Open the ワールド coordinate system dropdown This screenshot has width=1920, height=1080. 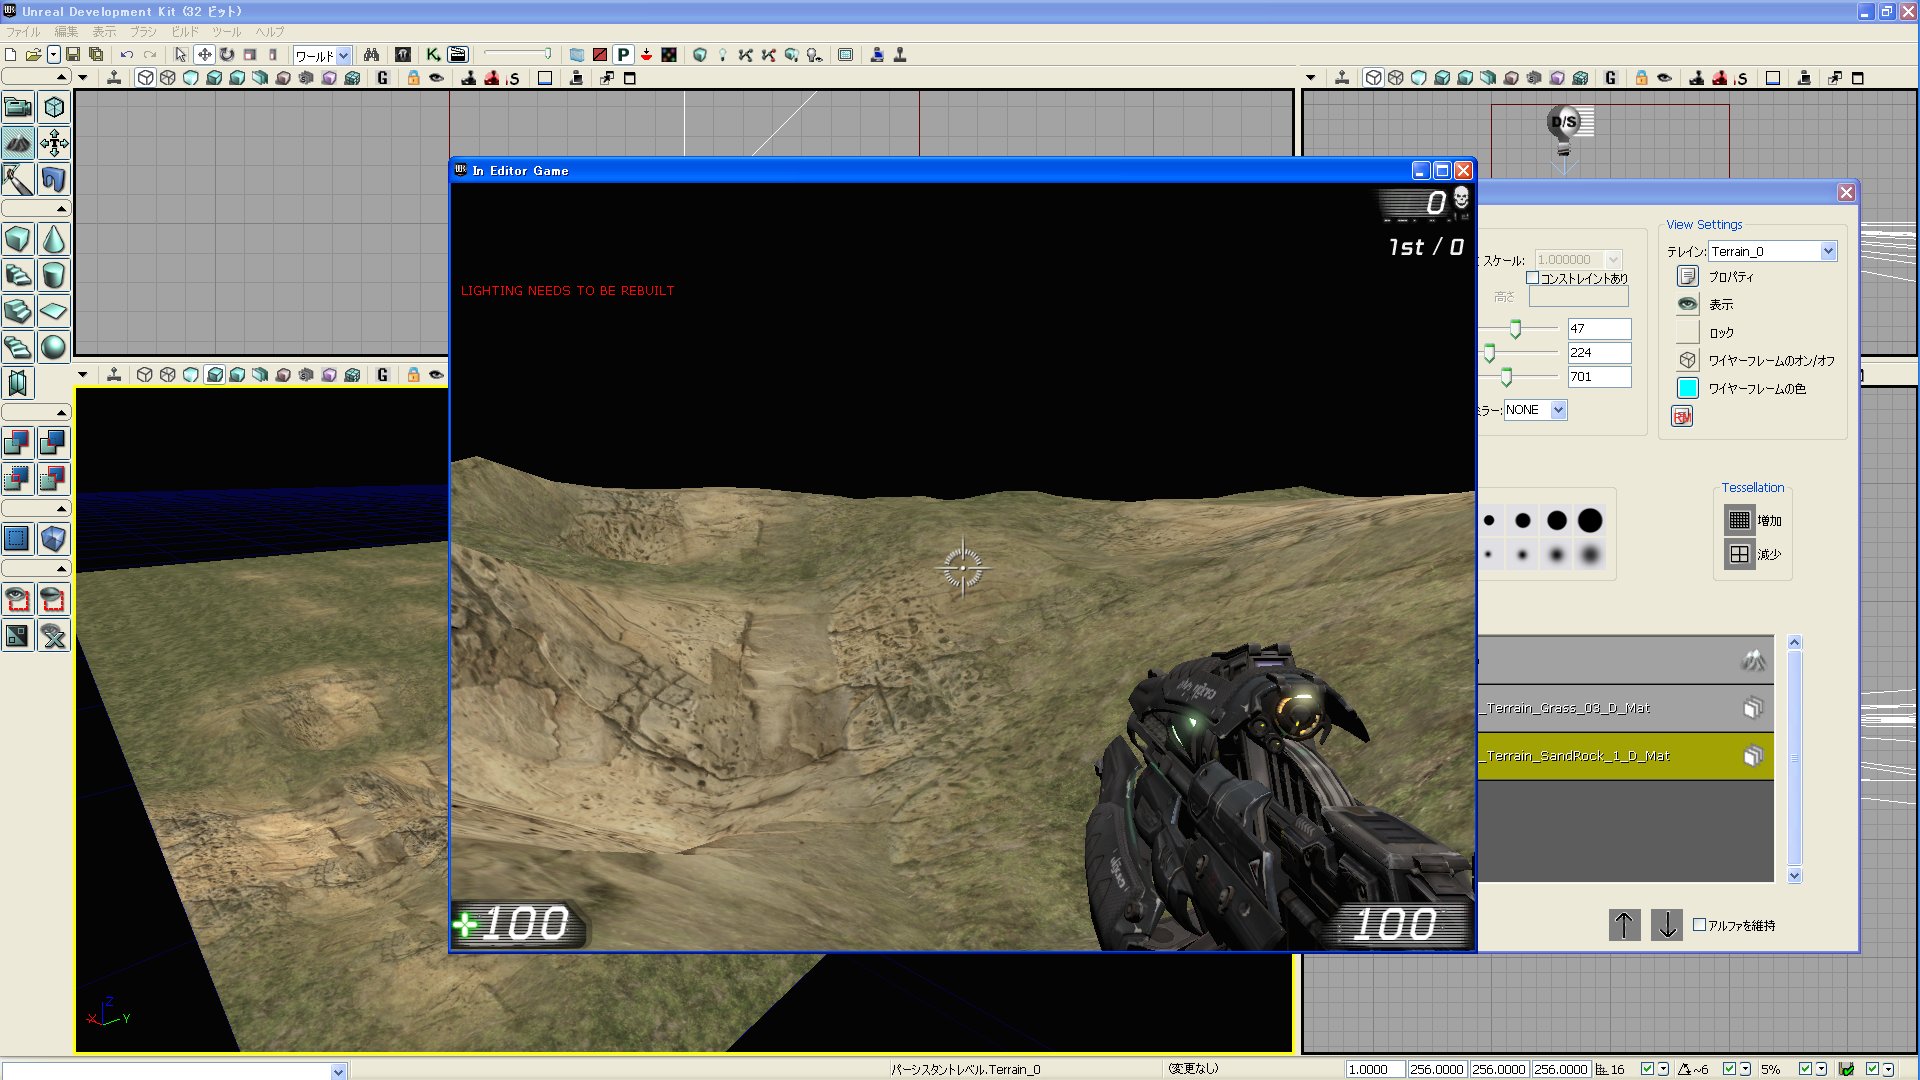click(343, 56)
